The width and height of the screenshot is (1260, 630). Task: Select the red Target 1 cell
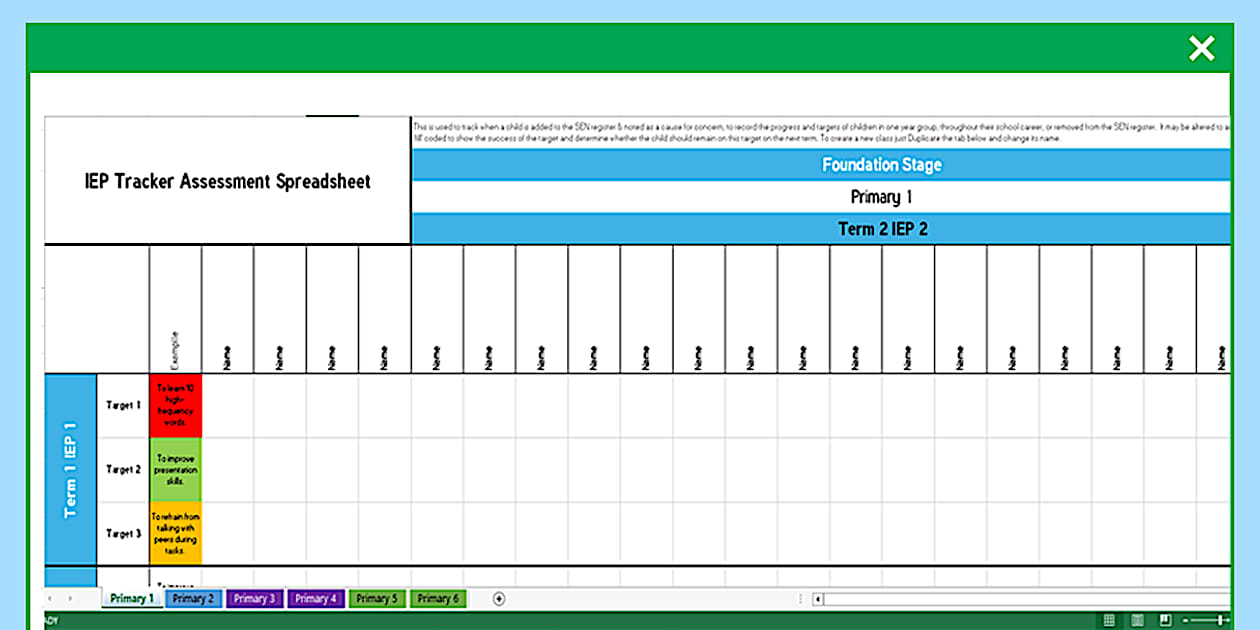pyautogui.click(x=175, y=405)
